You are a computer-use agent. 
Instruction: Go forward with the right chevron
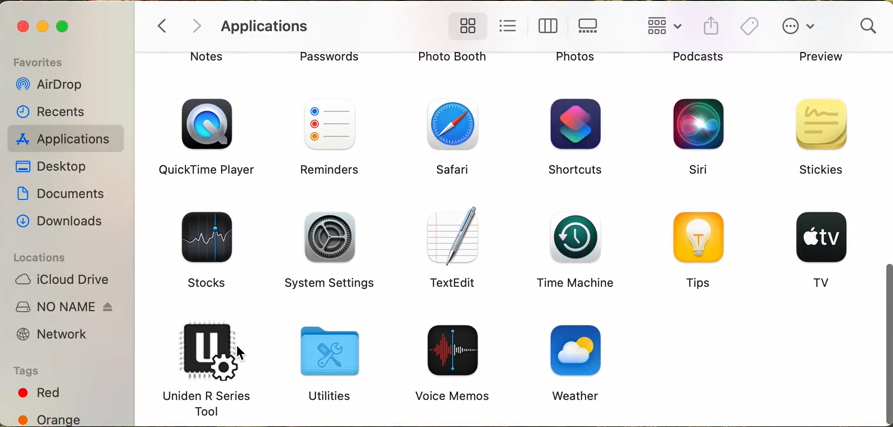[197, 26]
